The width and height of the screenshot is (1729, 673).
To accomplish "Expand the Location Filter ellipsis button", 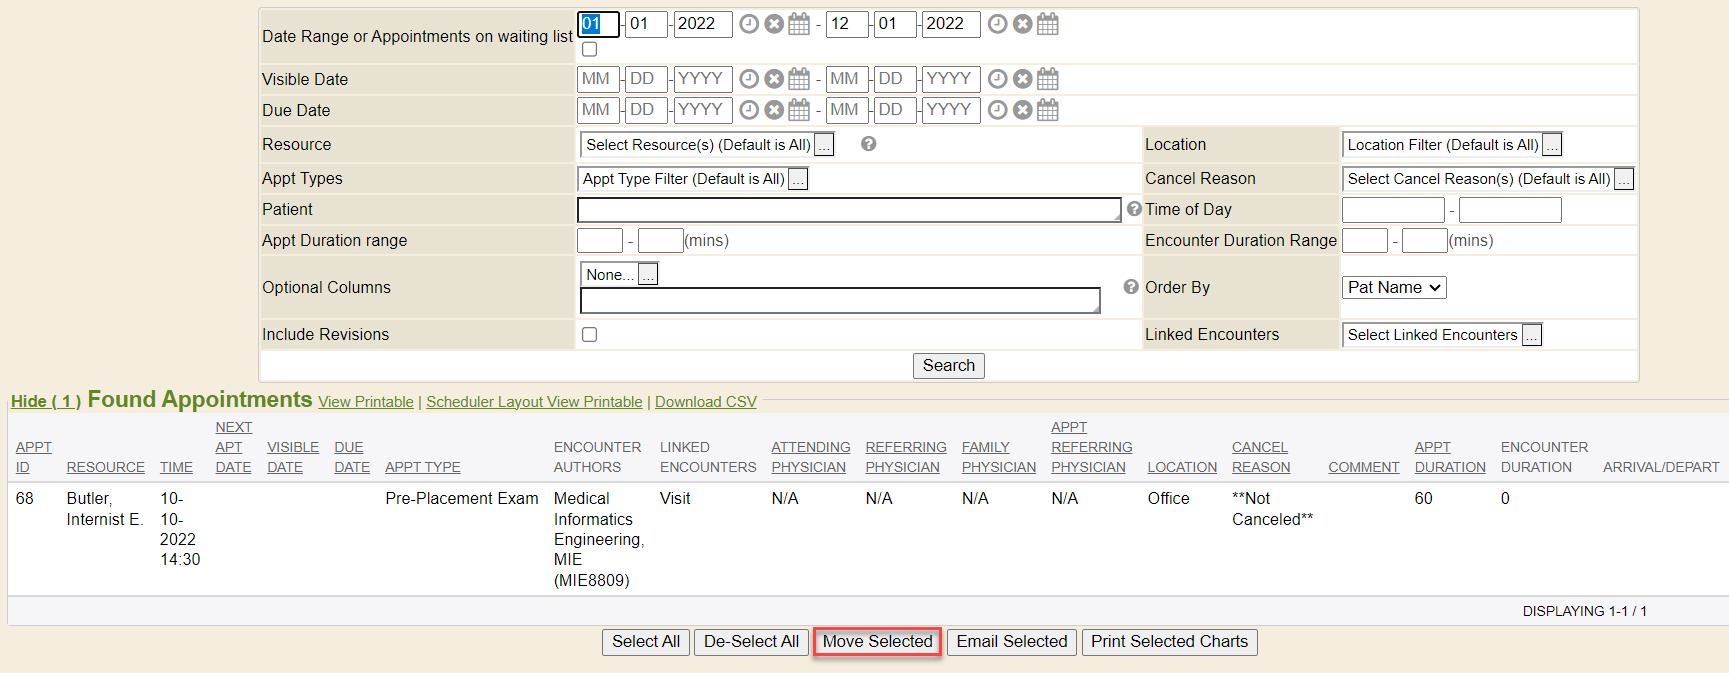I will click(x=1552, y=146).
